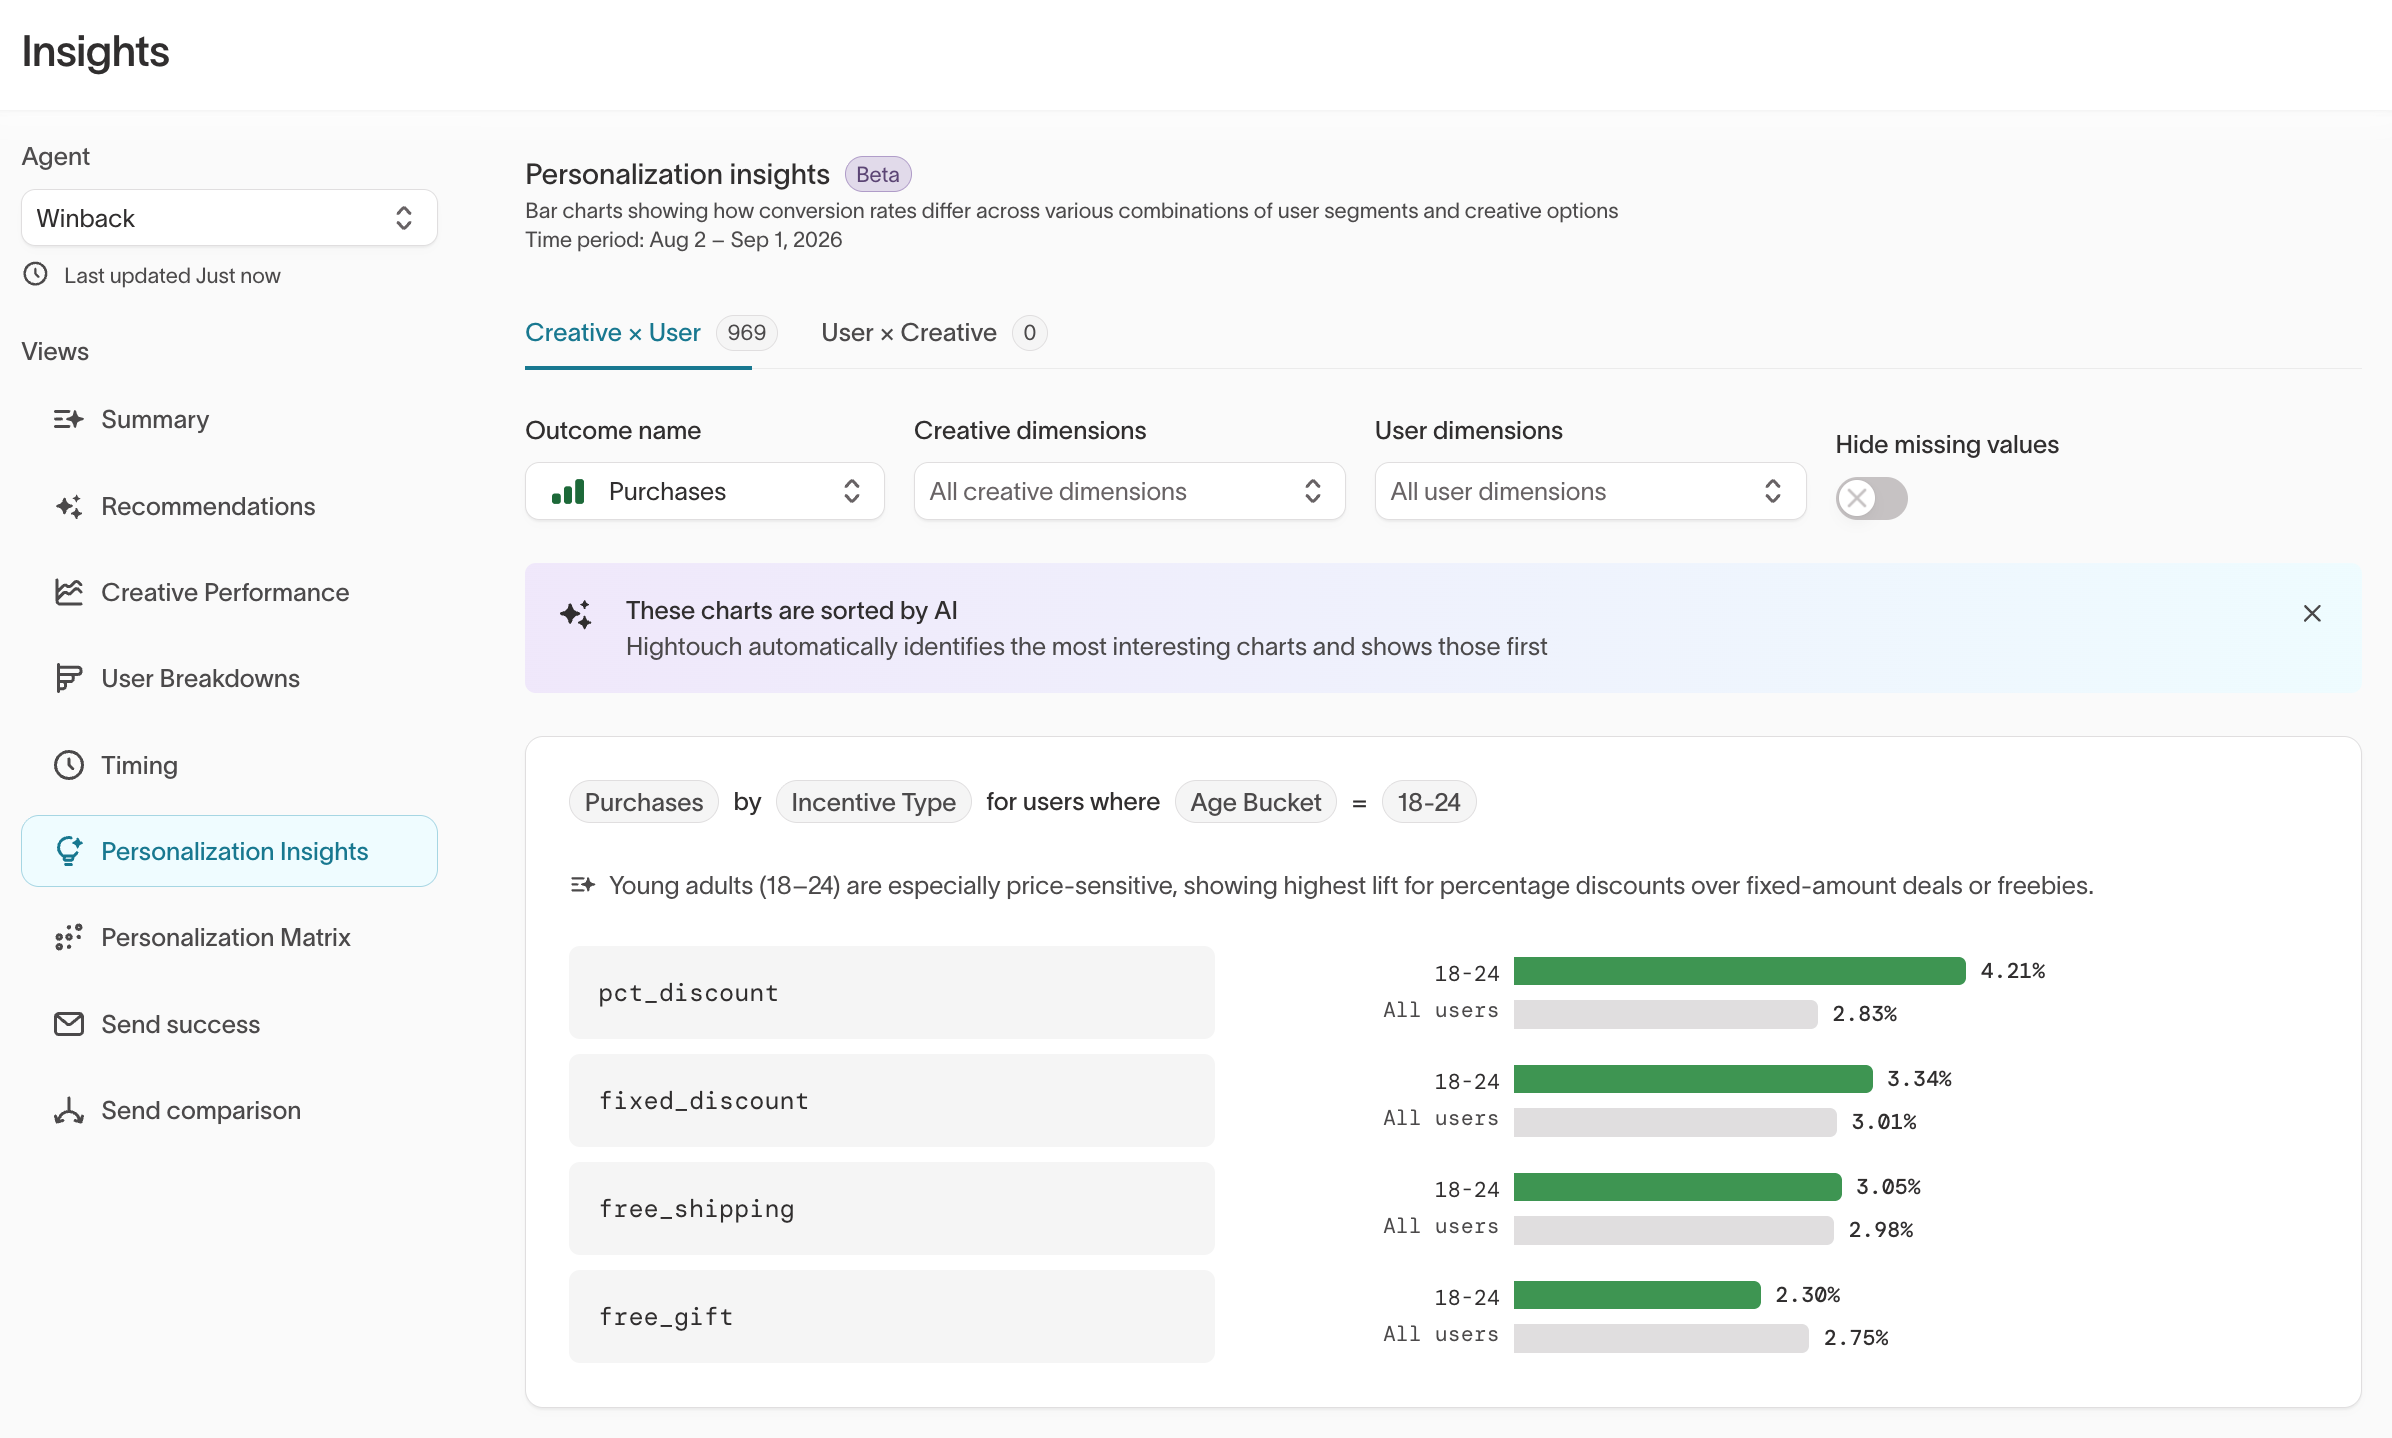Expand the All user dimensions dropdown
This screenshot has width=2392, height=1438.
[x=1590, y=491]
